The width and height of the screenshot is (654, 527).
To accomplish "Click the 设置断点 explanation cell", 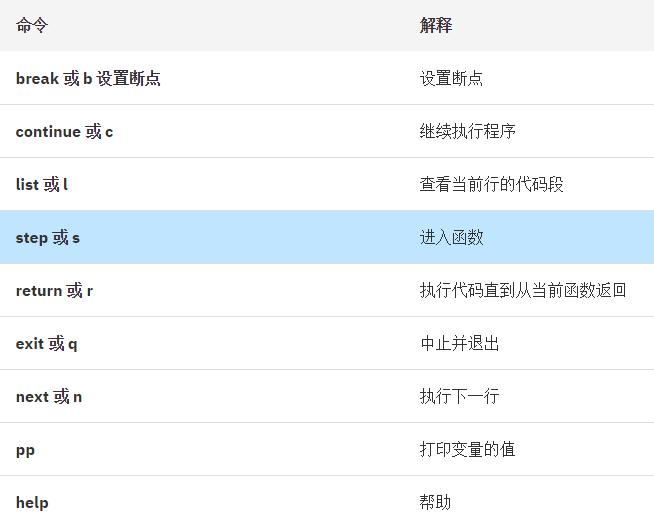I will pos(451,78).
